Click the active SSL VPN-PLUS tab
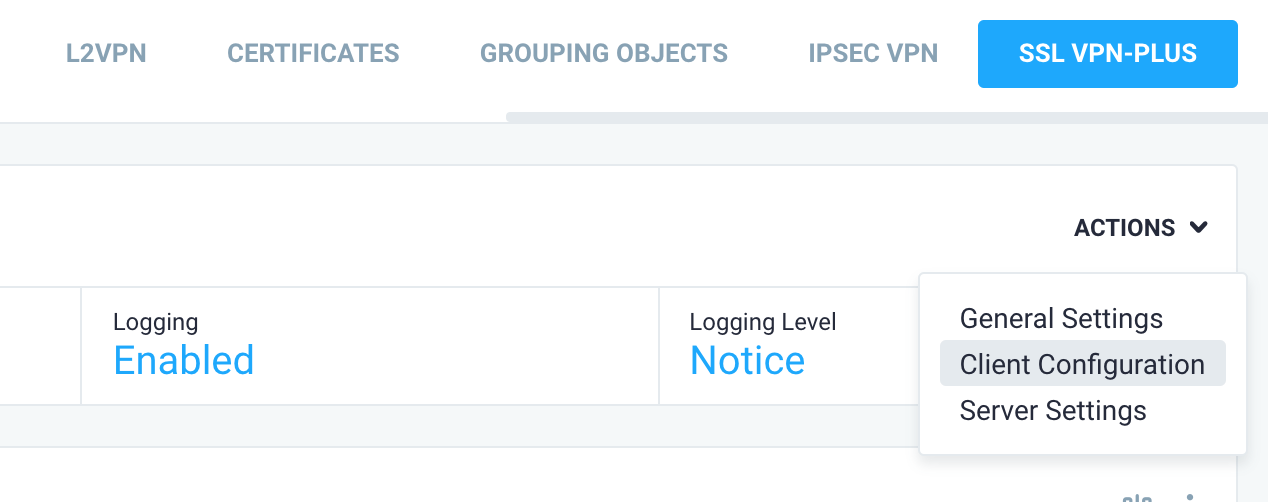The width and height of the screenshot is (1268, 502). point(1107,54)
